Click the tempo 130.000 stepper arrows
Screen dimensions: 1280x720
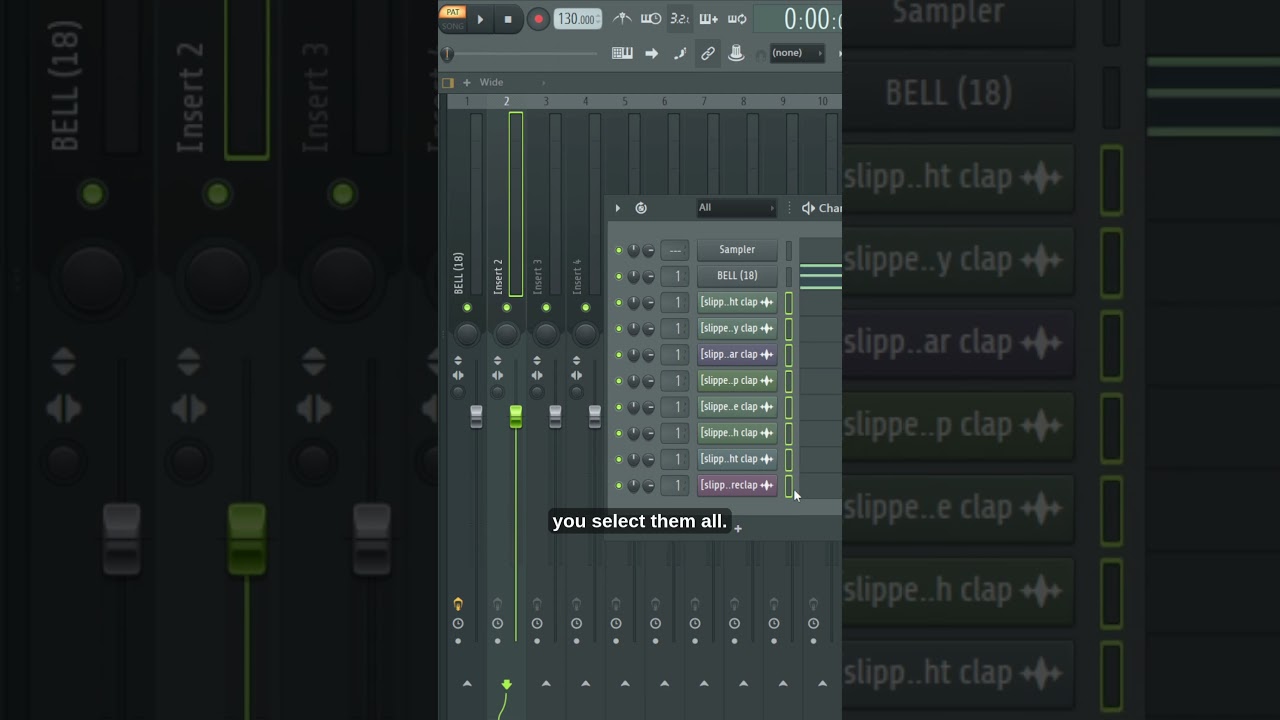[598, 19]
